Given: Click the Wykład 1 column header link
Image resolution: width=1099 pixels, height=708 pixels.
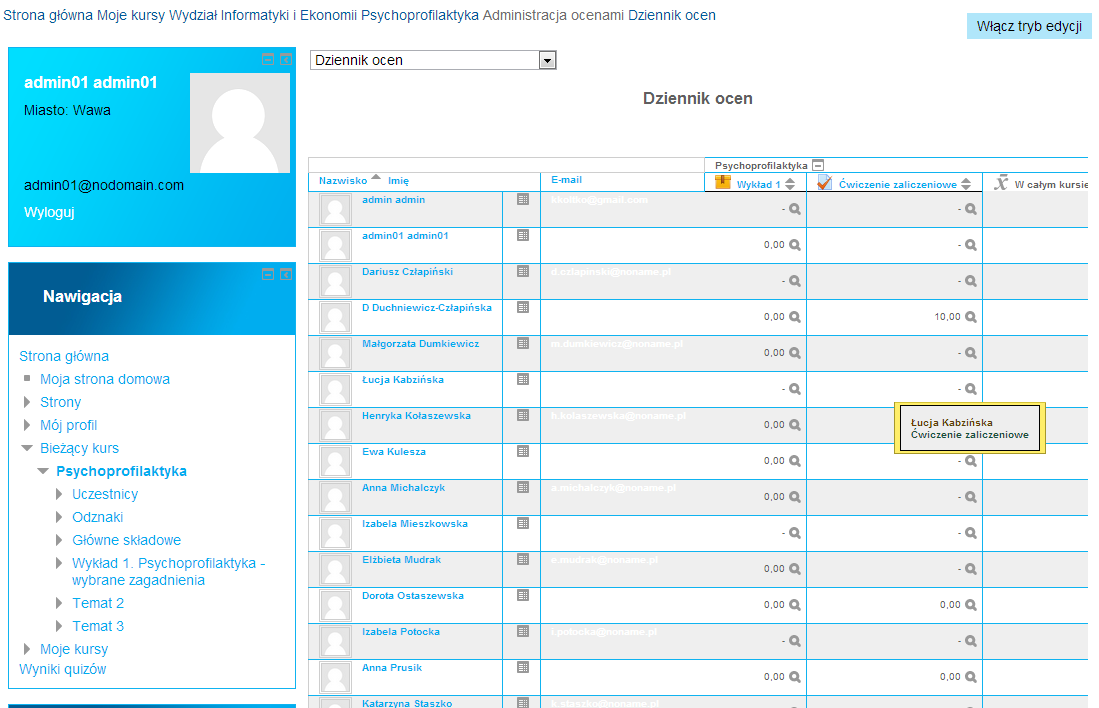Looking at the screenshot, I should pyautogui.click(x=758, y=184).
